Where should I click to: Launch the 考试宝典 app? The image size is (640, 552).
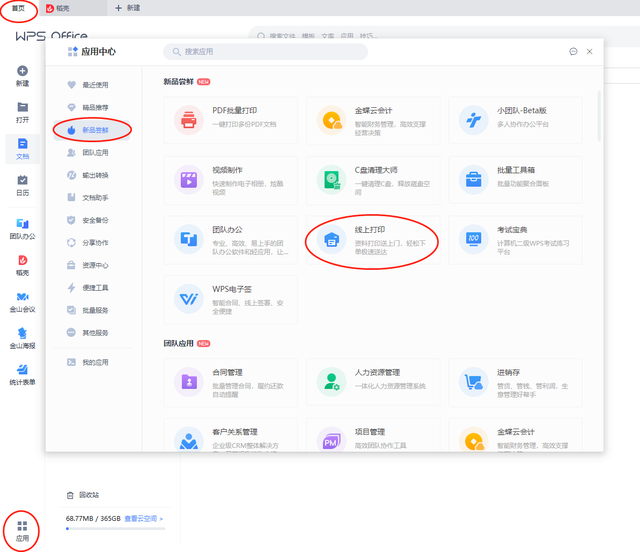coord(473,239)
